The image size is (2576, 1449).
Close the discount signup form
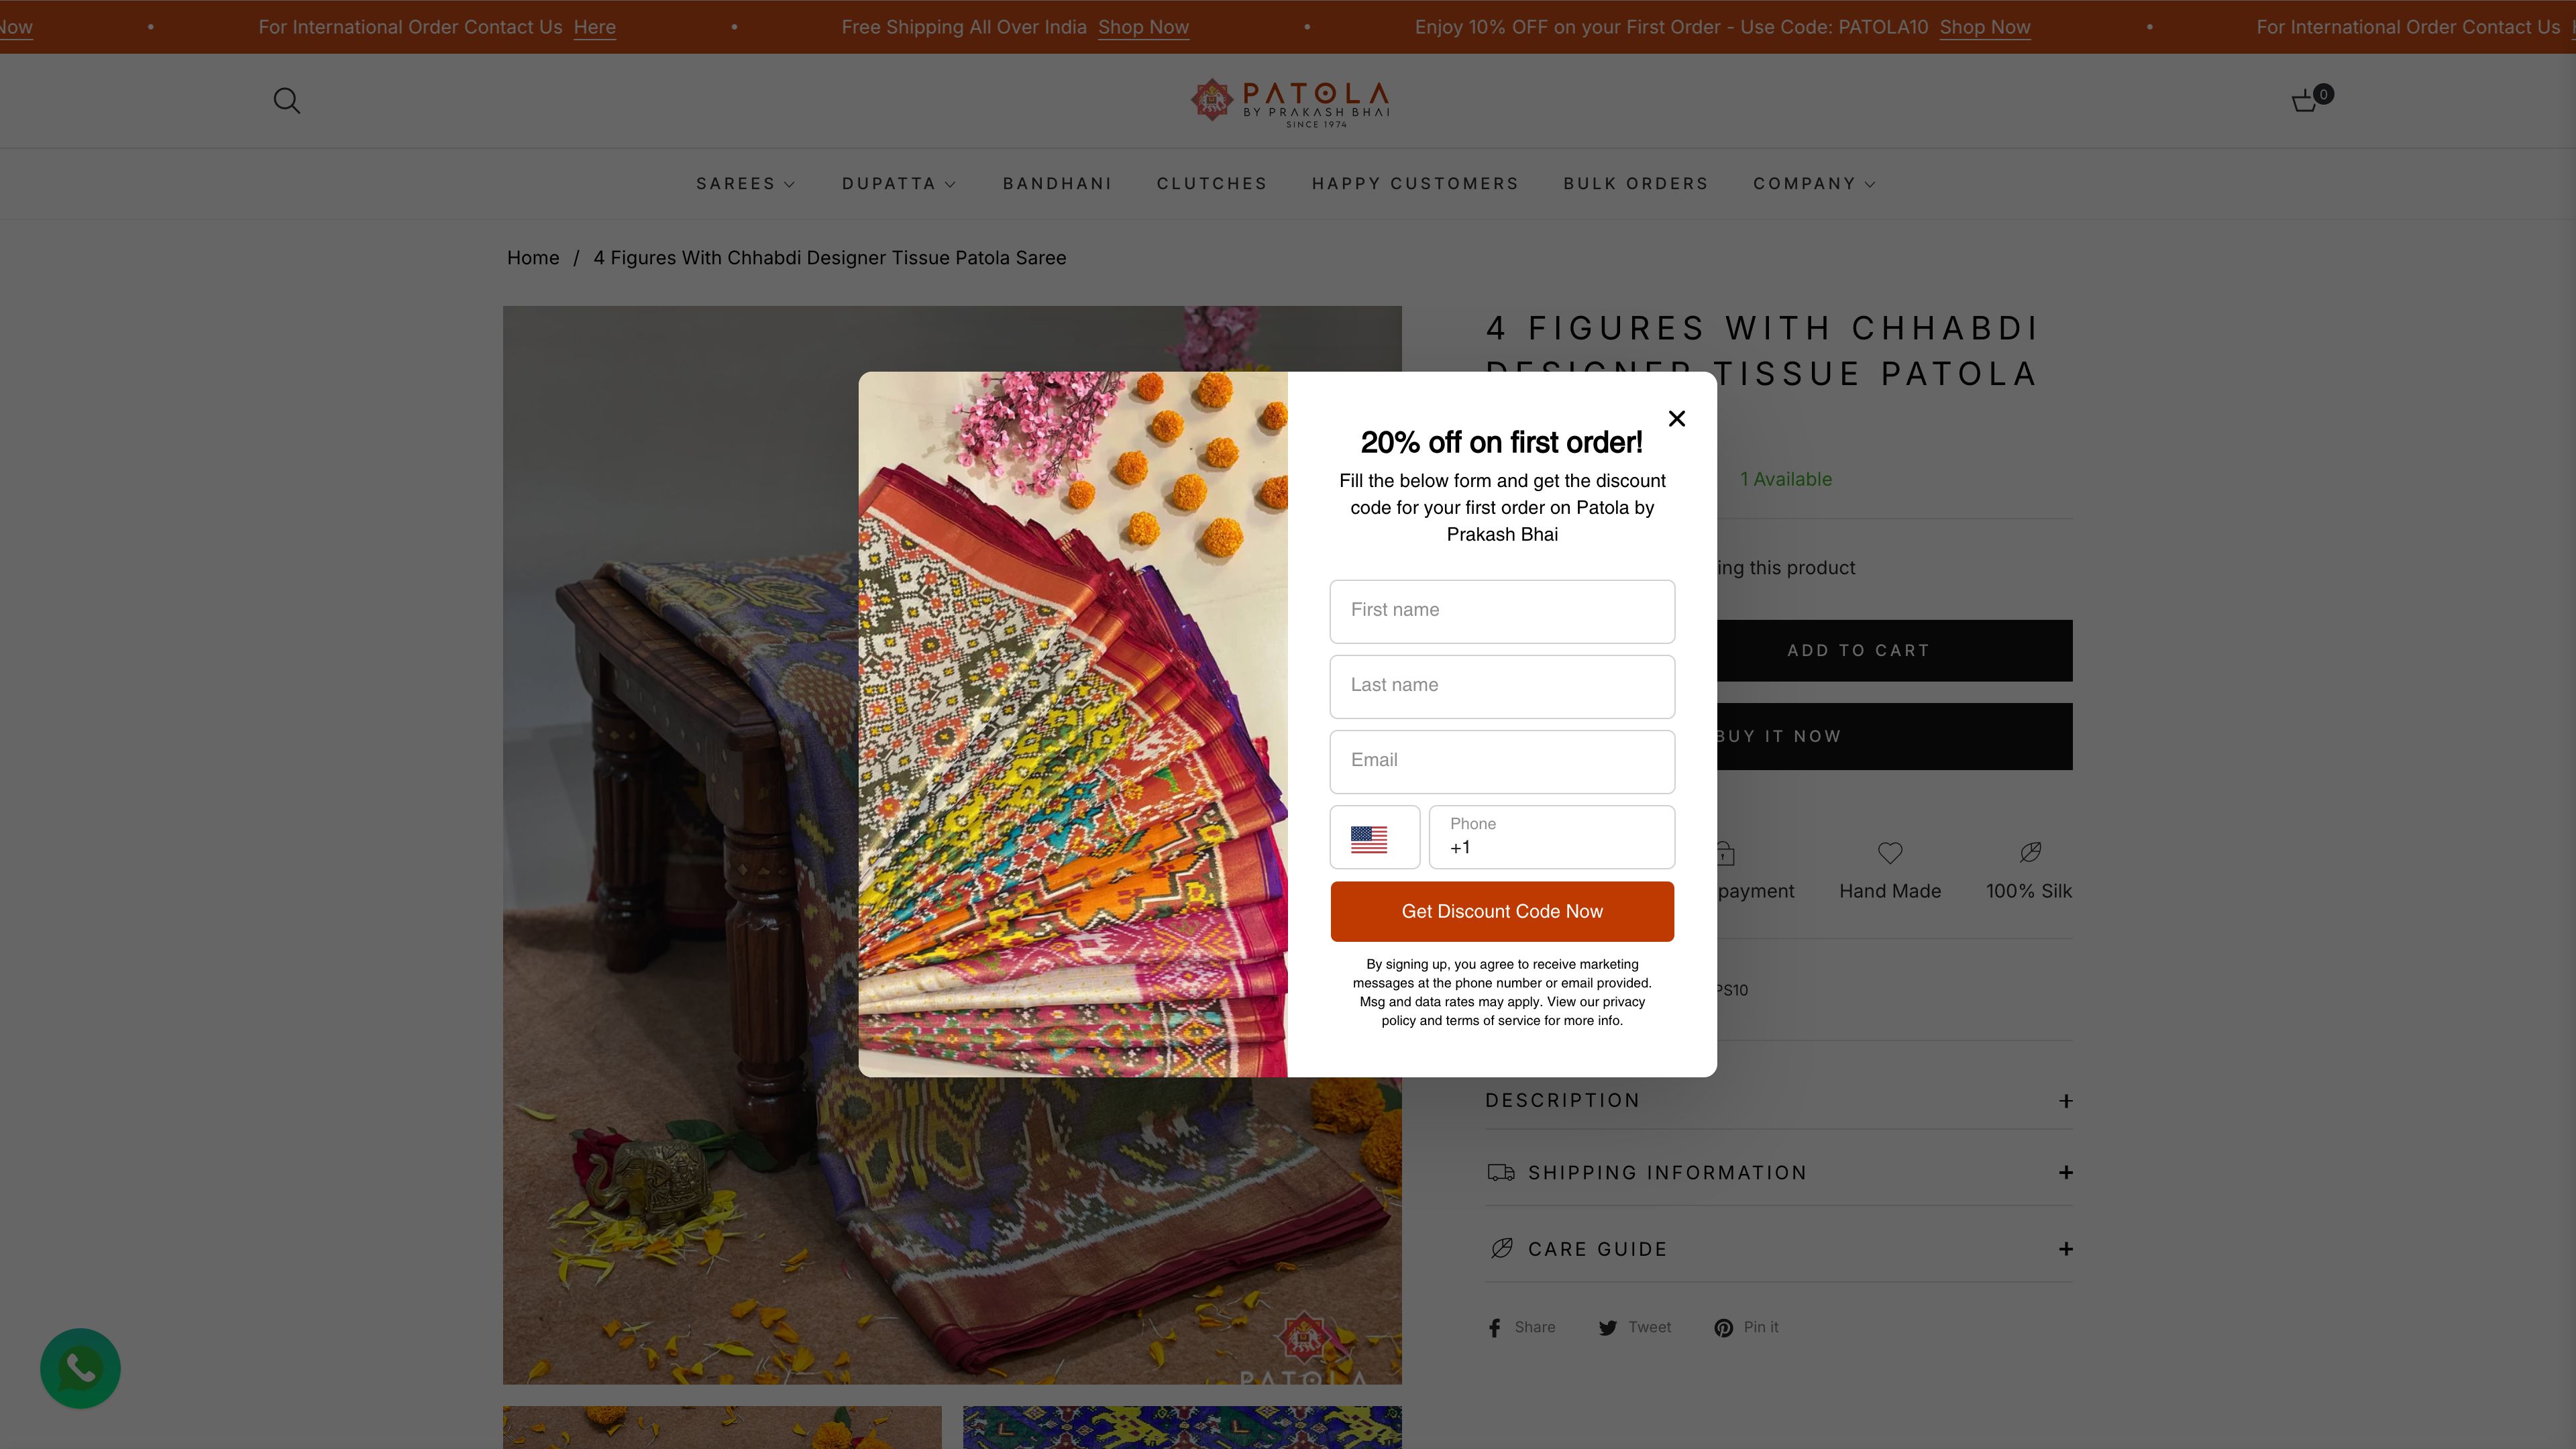[x=1676, y=419]
